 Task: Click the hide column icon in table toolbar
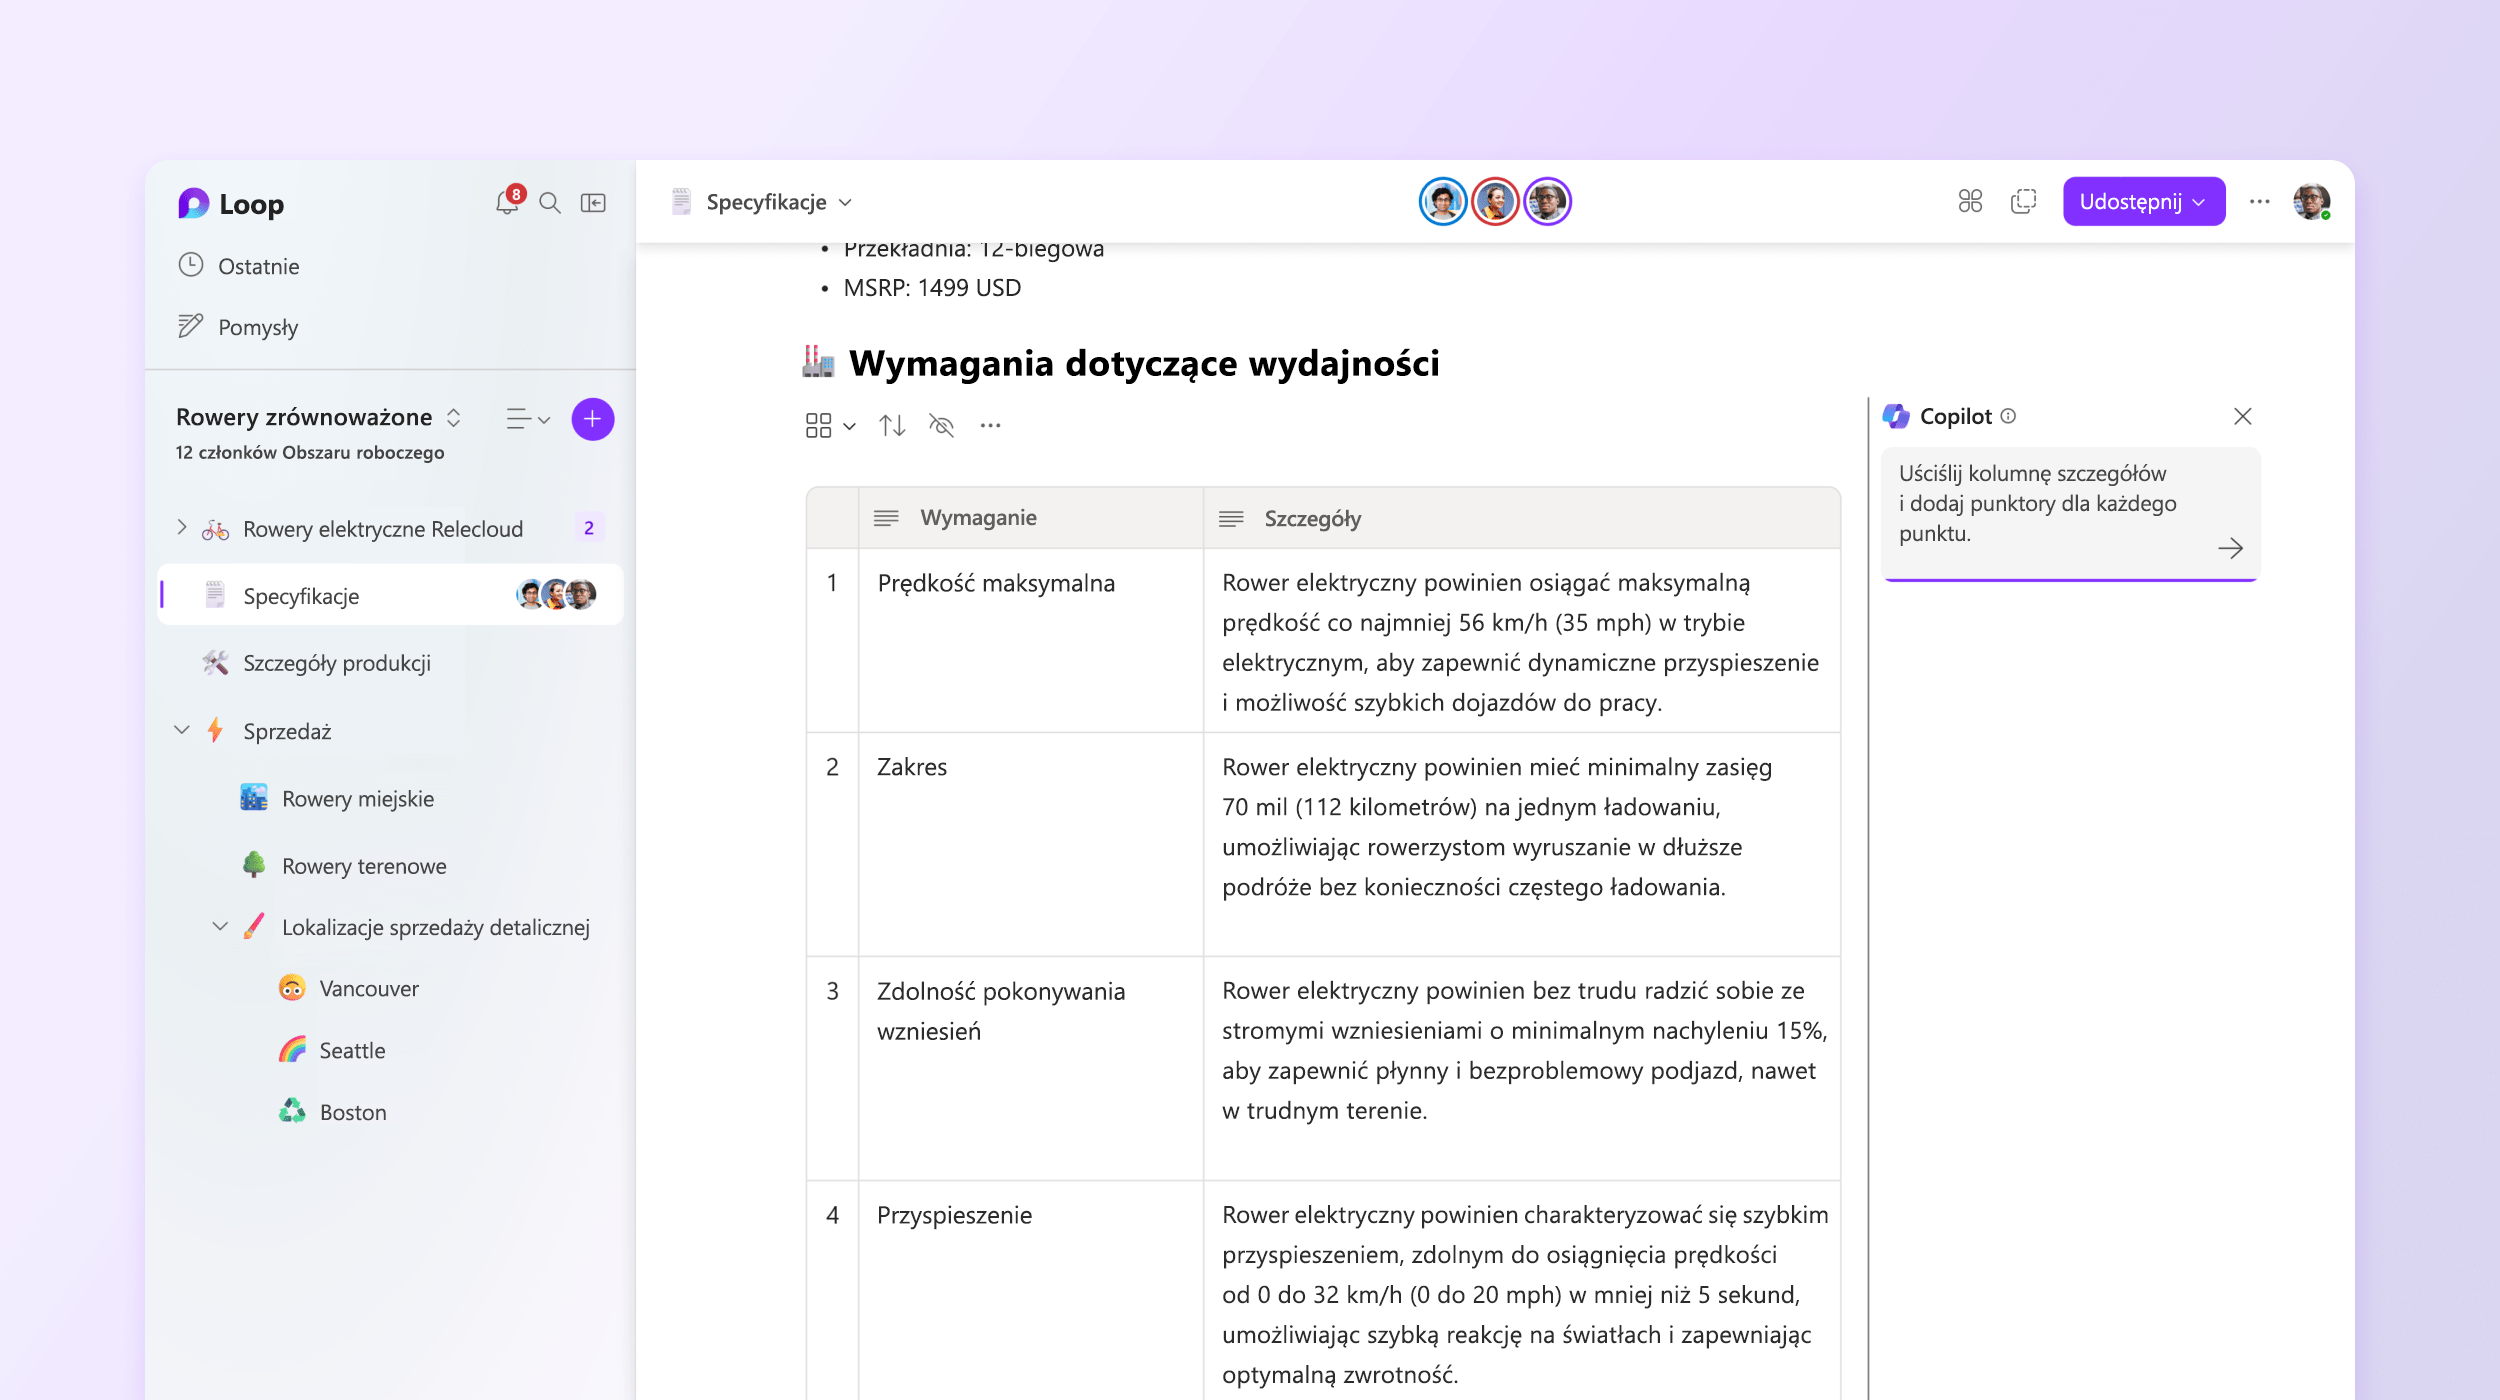pyautogui.click(x=941, y=424)
